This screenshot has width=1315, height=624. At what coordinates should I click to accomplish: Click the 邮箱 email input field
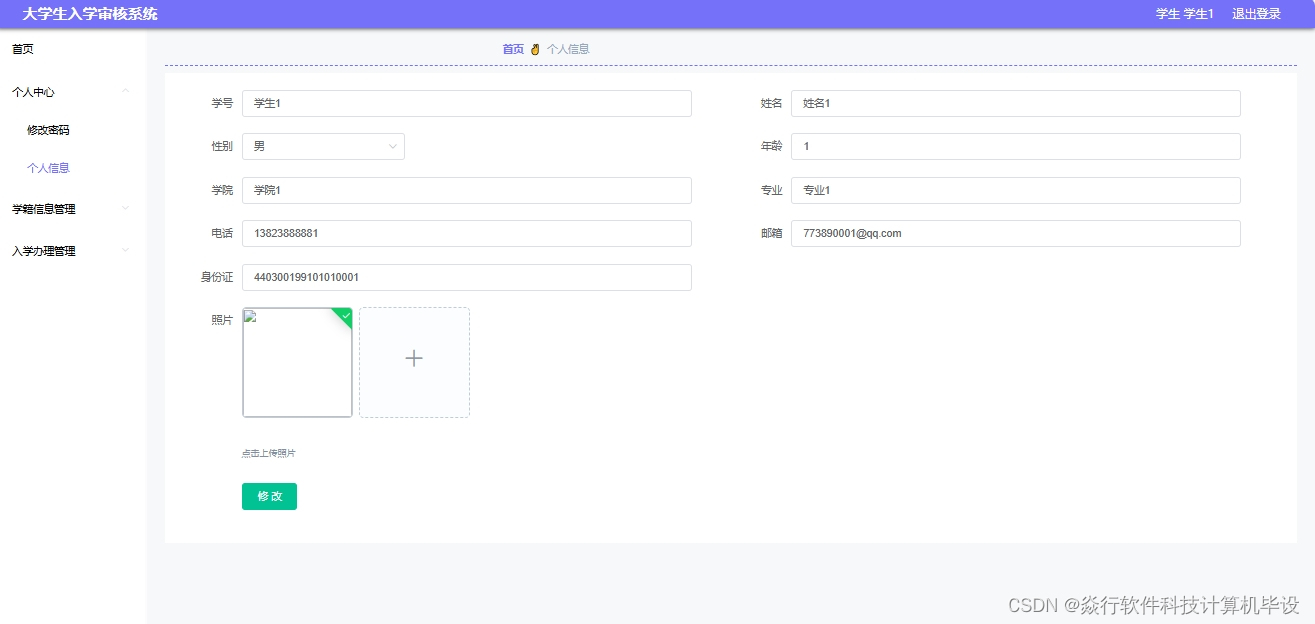point(1015,233)
